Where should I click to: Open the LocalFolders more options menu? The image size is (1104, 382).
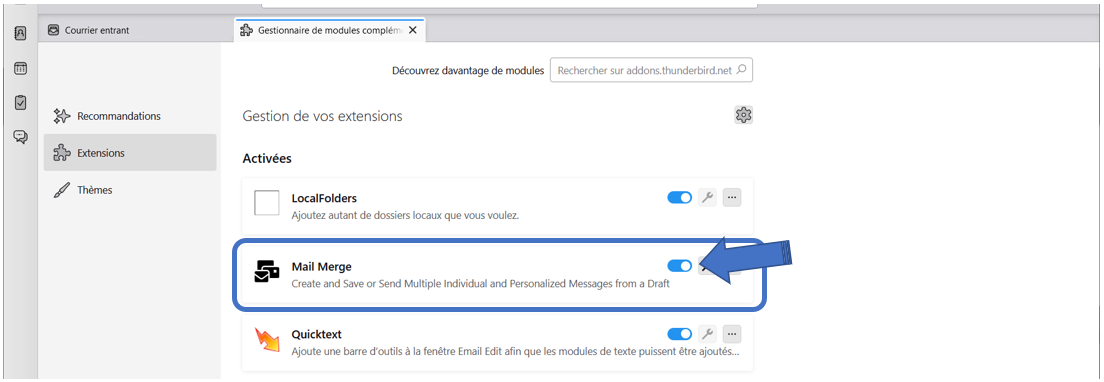[732, 198]
